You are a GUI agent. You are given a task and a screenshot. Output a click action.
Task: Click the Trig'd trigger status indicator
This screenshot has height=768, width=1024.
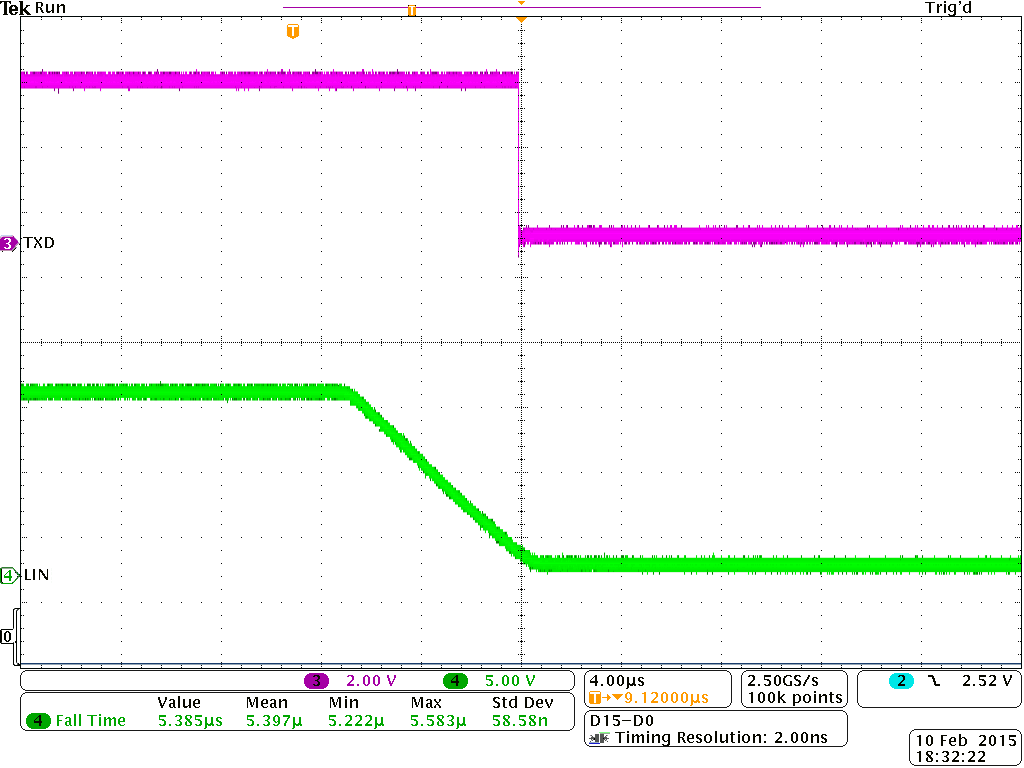click(x=948, y=8)
